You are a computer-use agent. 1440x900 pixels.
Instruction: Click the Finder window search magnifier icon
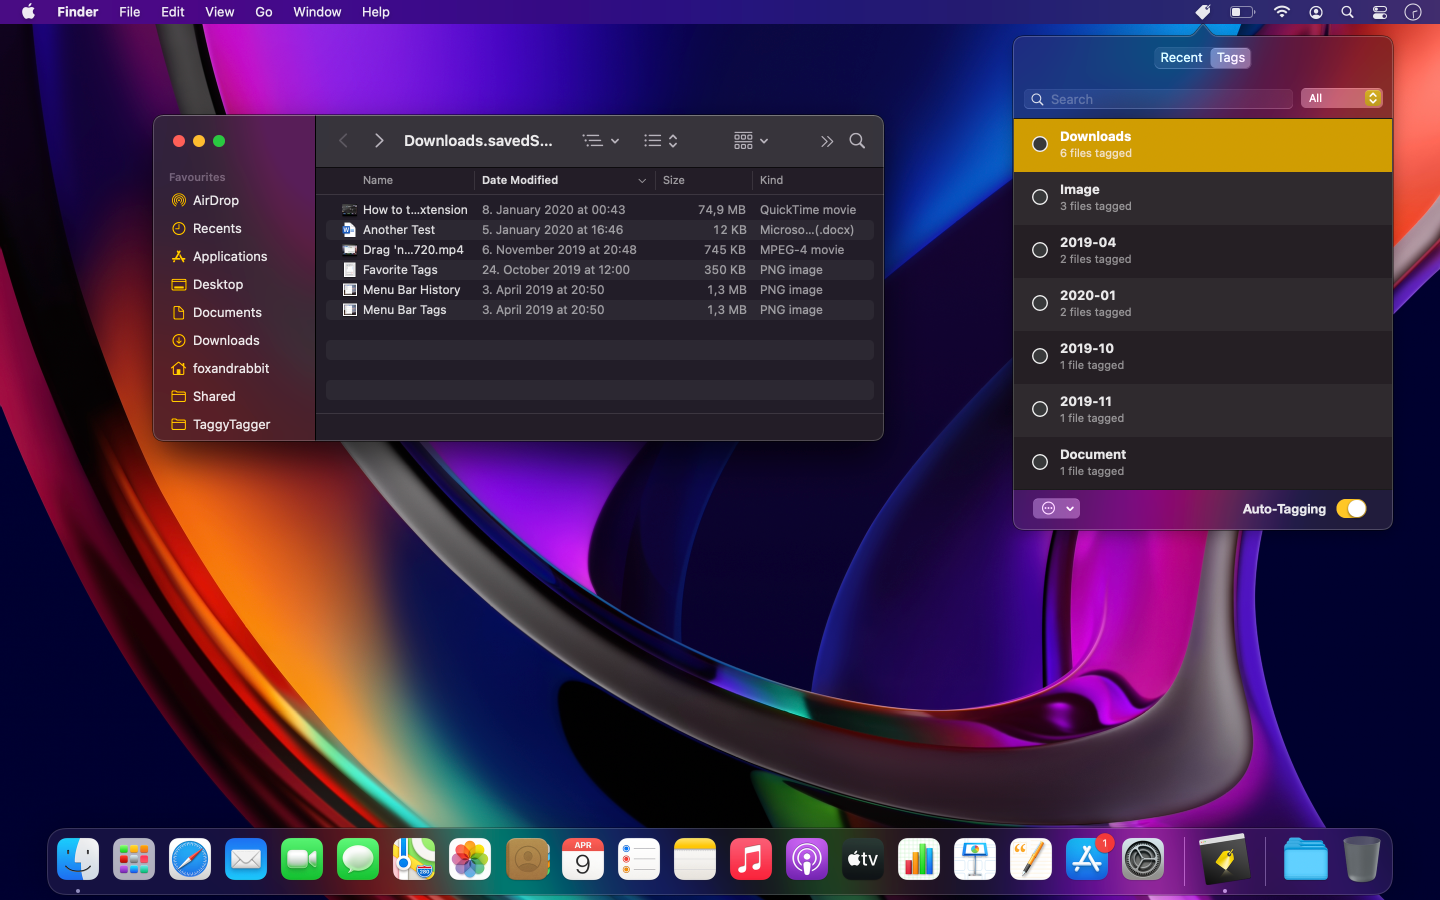coord(857,141)
